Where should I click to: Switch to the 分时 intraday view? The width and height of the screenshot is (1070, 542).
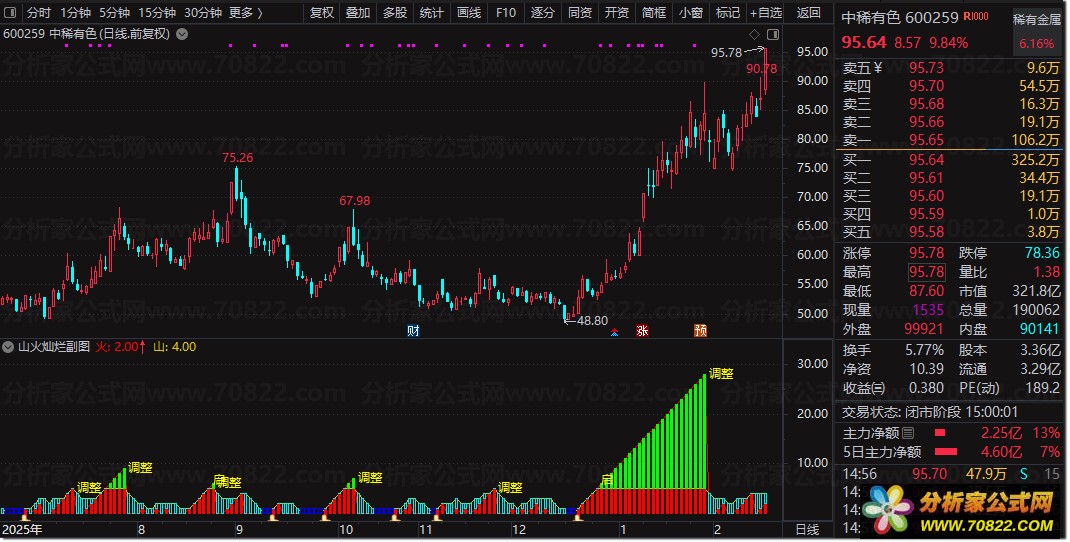38,12
